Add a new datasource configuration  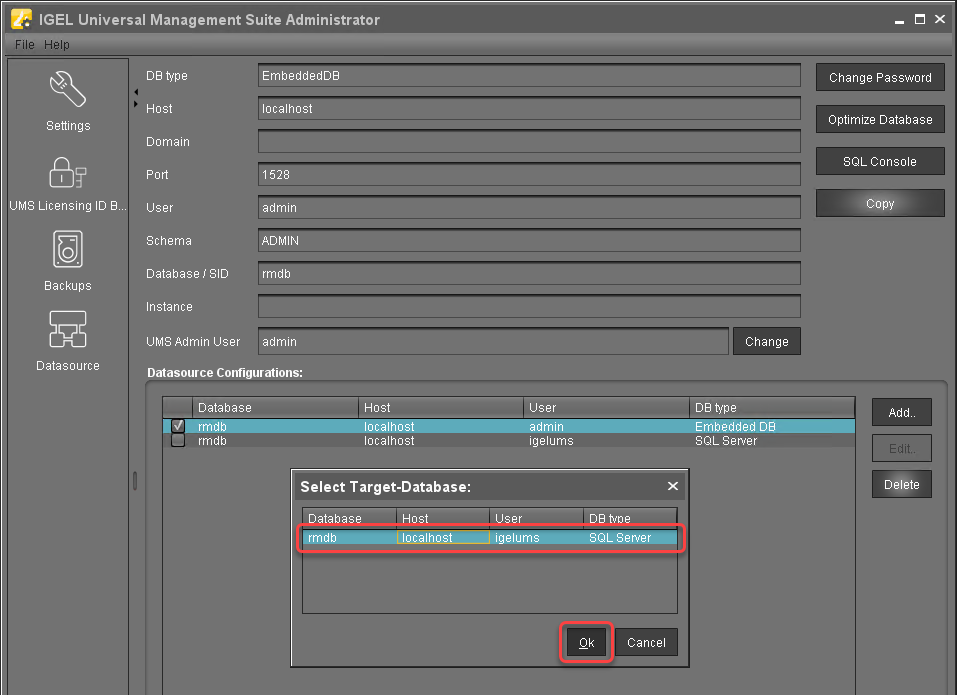tap(900, 412)
